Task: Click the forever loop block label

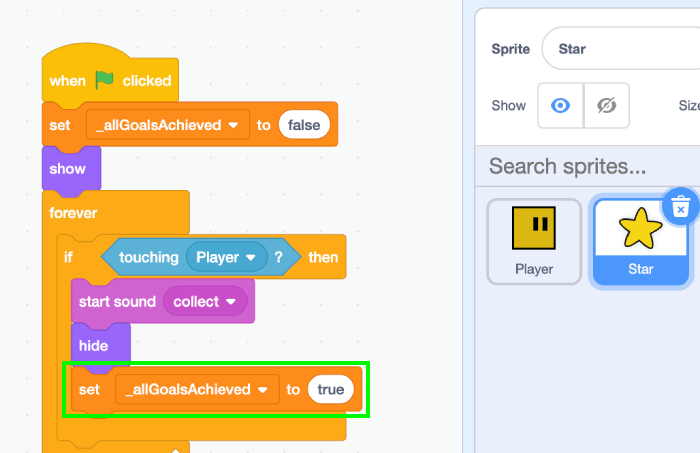Action: [x=73, y=212]
